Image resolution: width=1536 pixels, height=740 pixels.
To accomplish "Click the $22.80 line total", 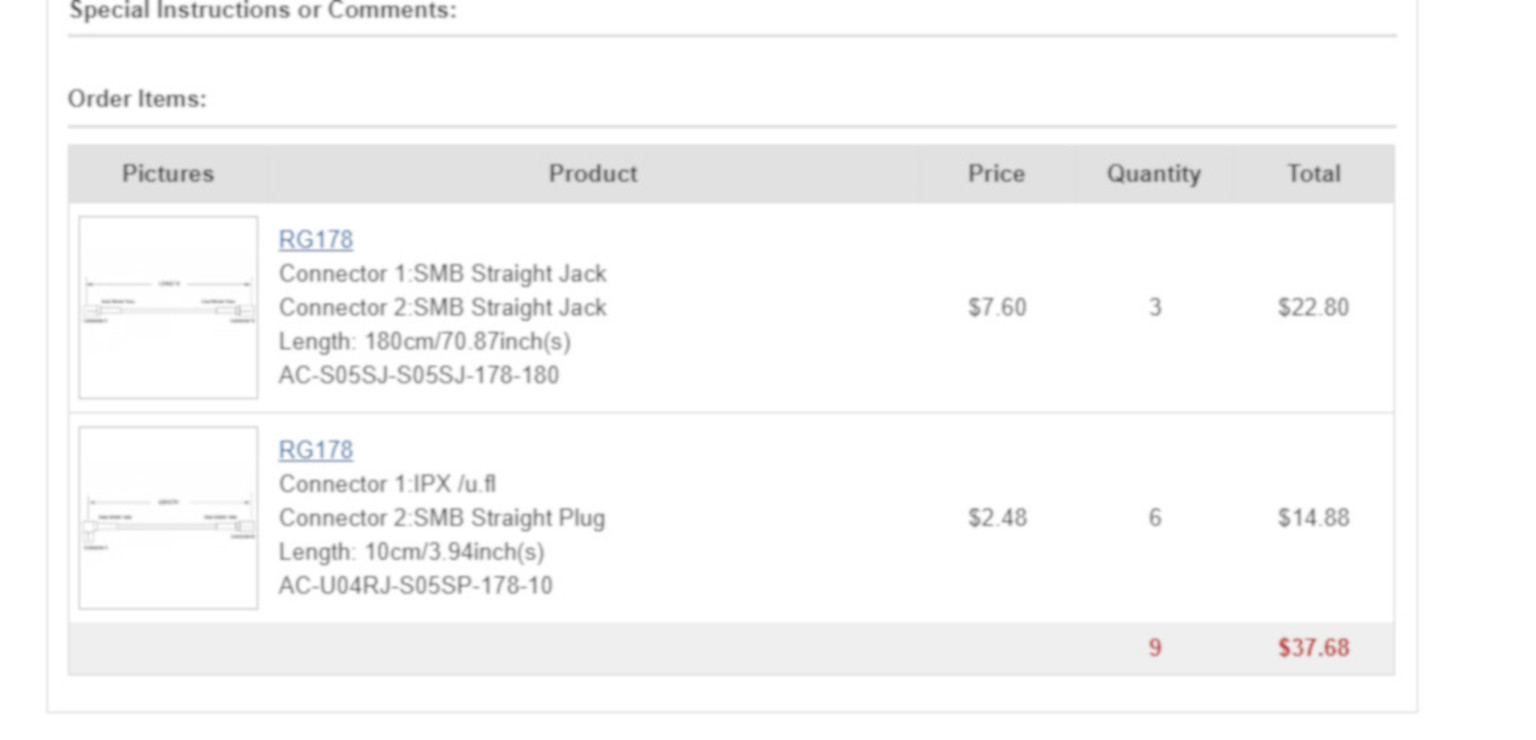I will pos(1313,307).
